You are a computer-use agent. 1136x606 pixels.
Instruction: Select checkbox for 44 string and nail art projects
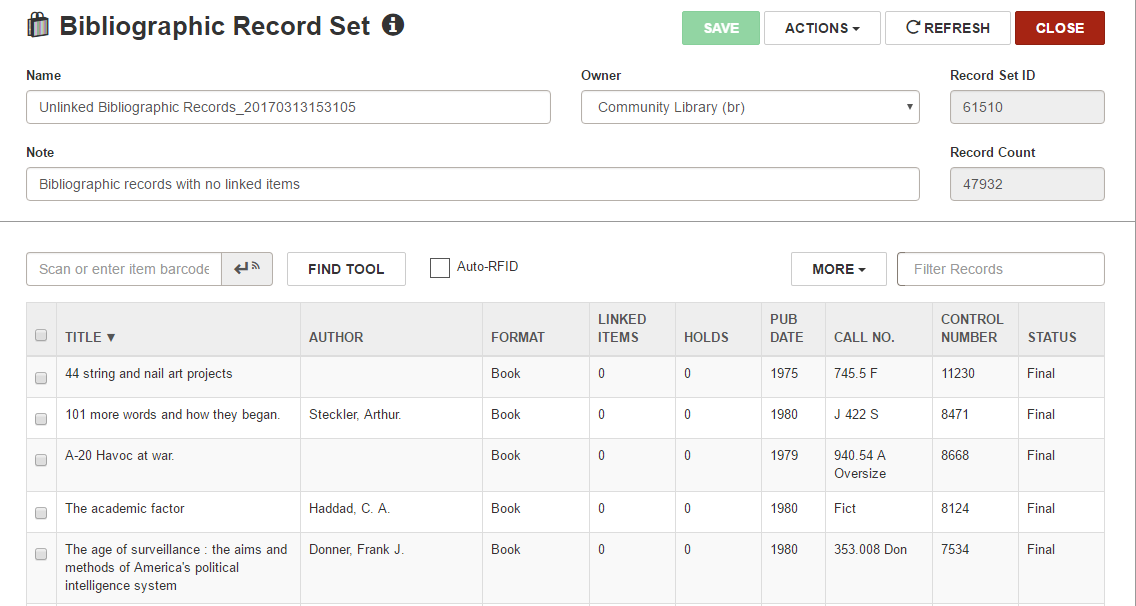(41, 378)
